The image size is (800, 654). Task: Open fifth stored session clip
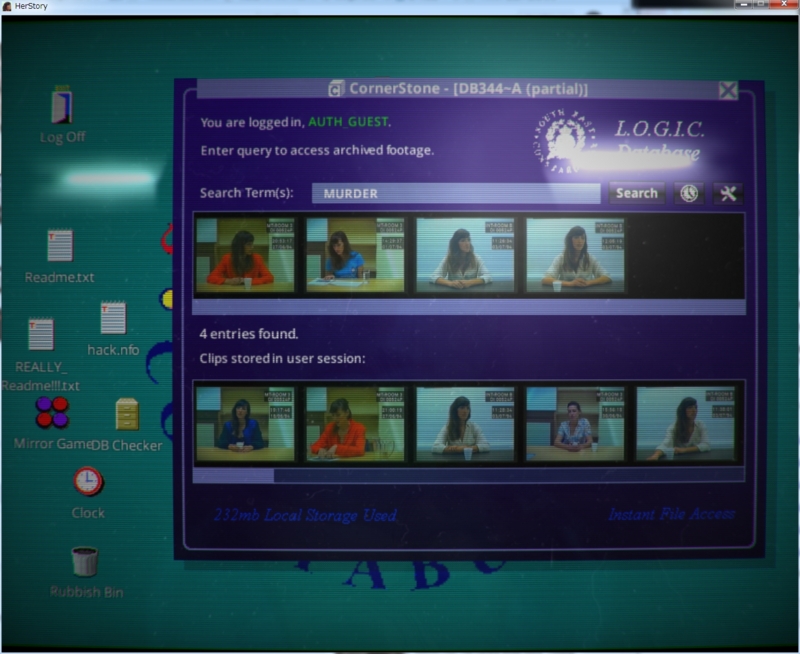click(x=686, y=424)
